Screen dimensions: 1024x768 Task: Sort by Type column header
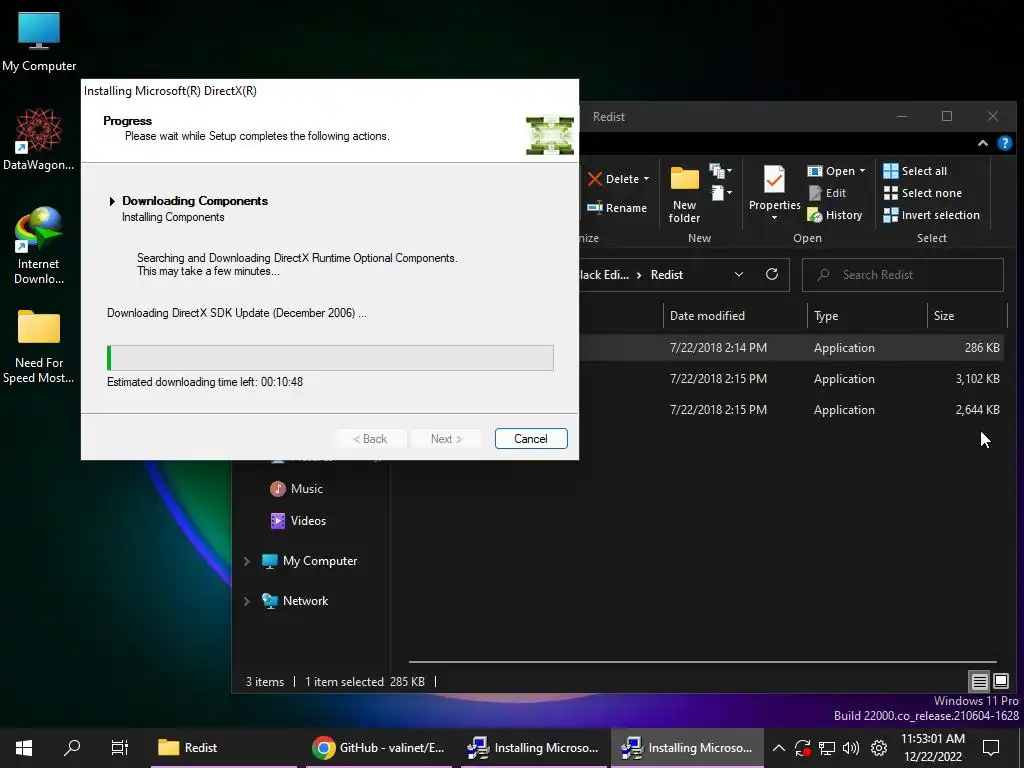(x=866, y=316)
